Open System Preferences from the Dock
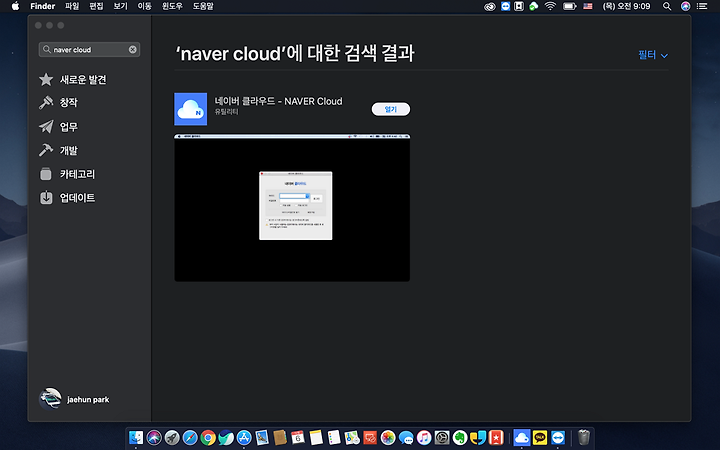Viewport: 720px width, 450px height. tap(442, 438)
